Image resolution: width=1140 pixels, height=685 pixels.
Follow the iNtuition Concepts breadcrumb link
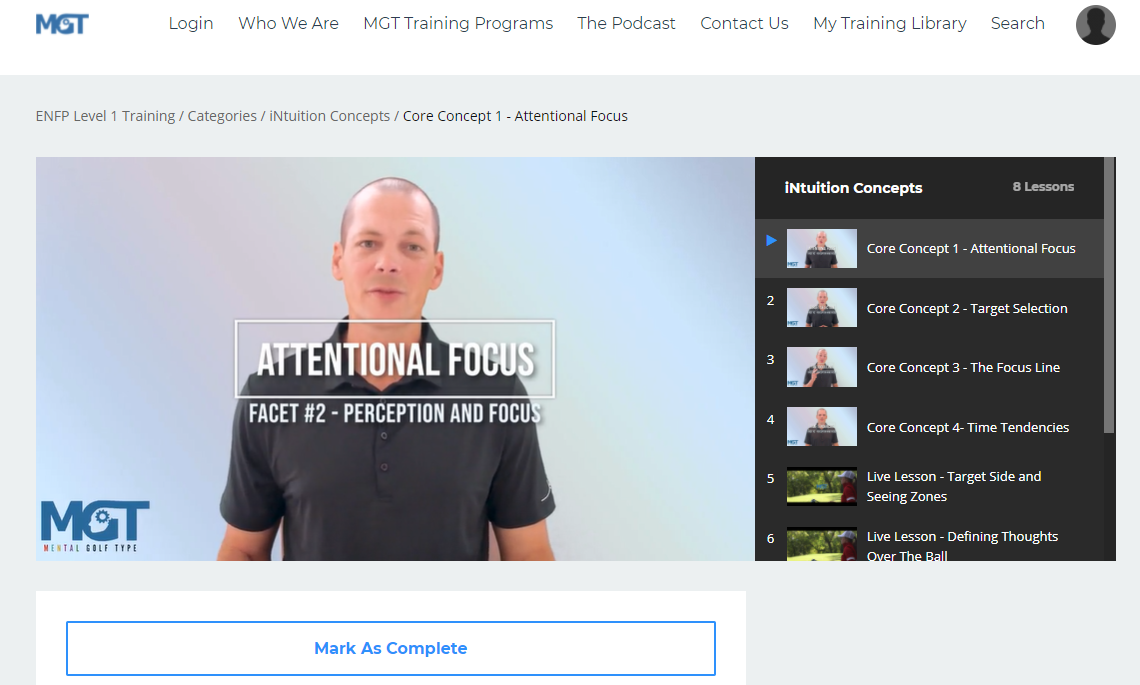click(329, 116)
